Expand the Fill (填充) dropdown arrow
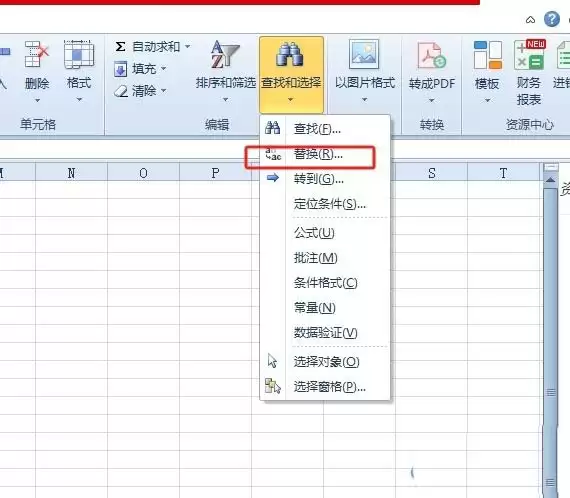Viewport: 570px width, 498px height. pos(164,68)
